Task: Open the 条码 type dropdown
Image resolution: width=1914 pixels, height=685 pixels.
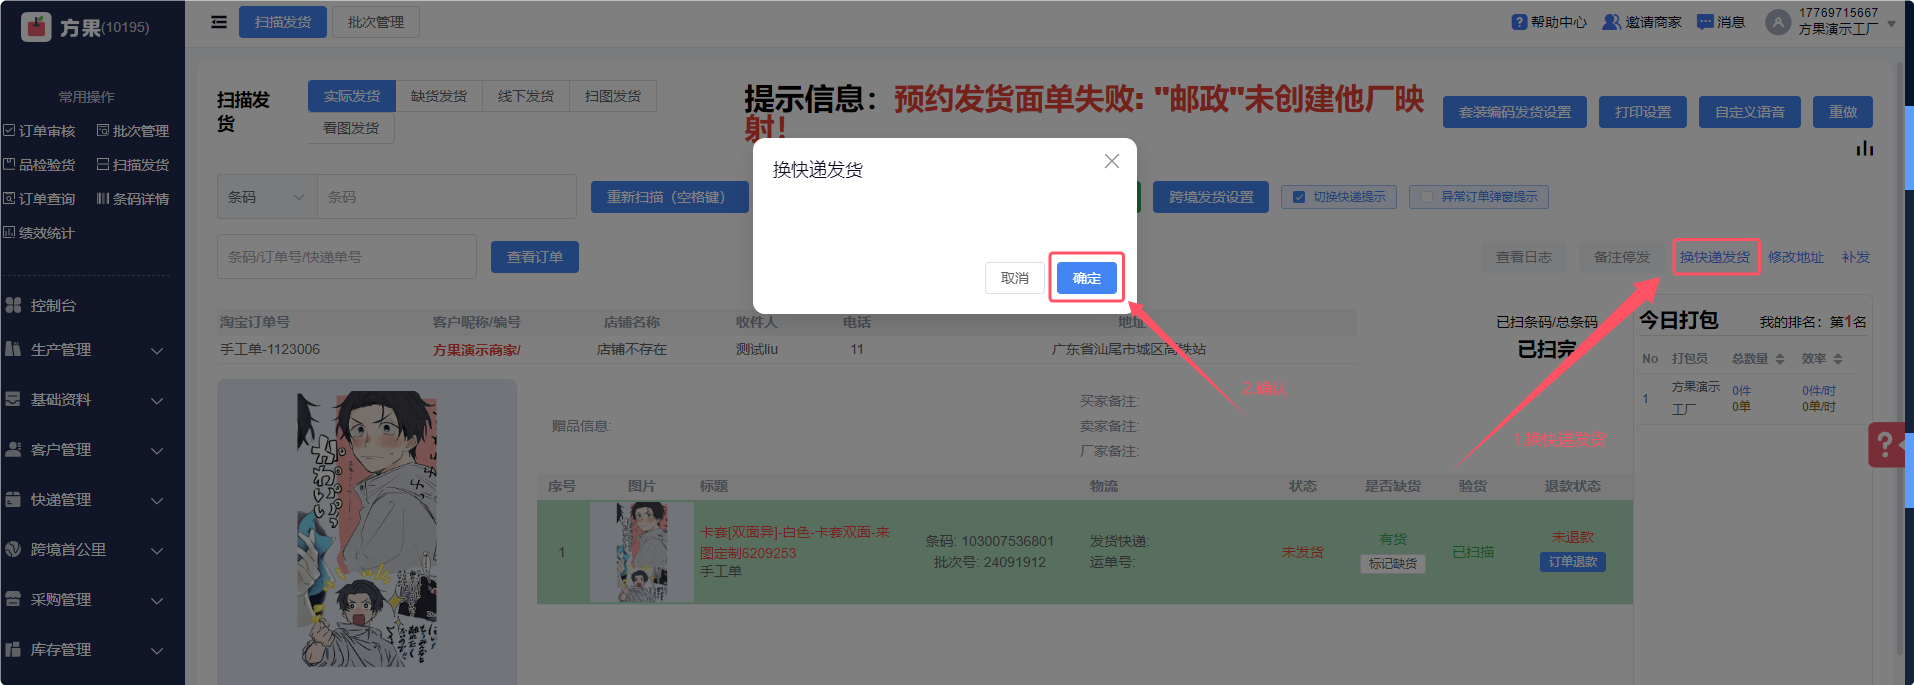Action: click(267, 197)
